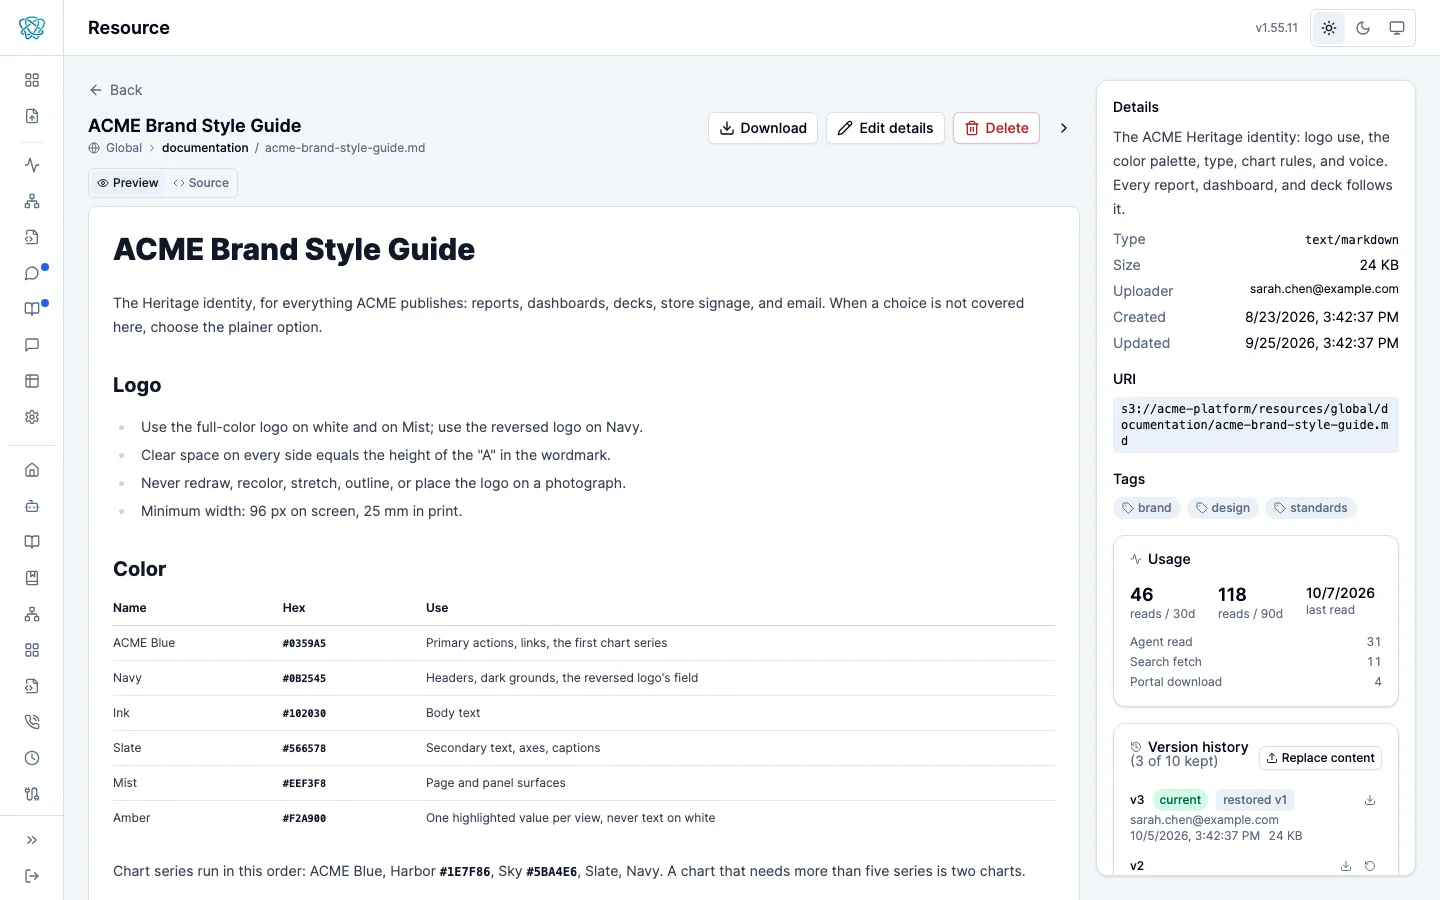Open the settings gear in the sidebar
The width and height of the screenshot is (1440, 900).
(32, 417)
